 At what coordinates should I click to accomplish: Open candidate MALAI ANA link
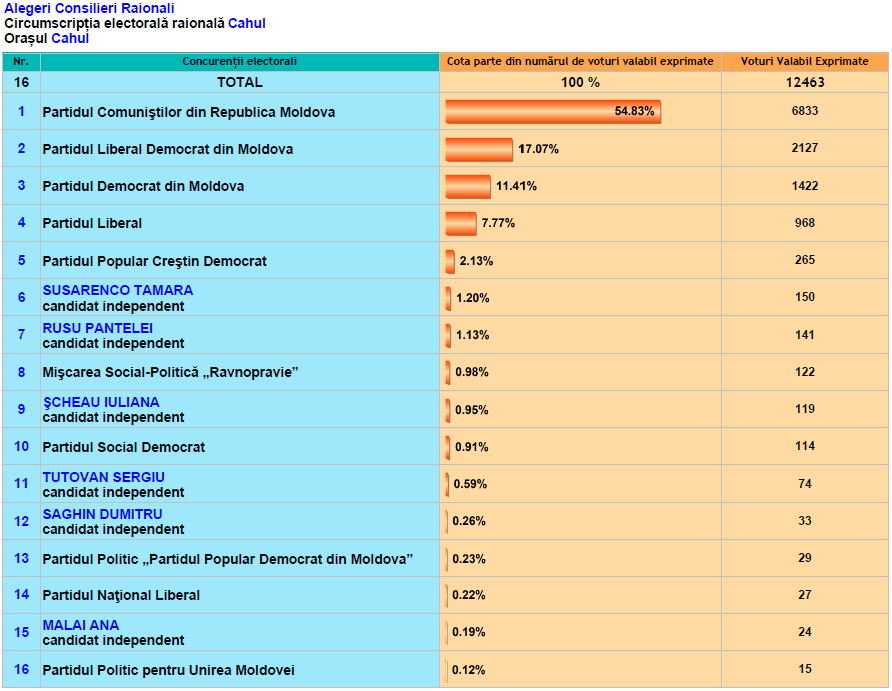tap(81, 625)
